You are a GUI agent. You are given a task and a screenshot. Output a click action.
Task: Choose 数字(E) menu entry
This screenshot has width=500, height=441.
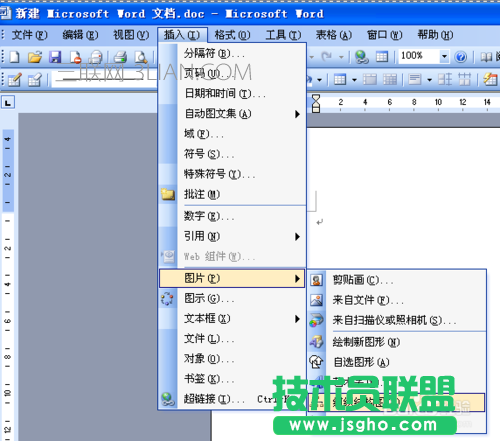[232, 216]
